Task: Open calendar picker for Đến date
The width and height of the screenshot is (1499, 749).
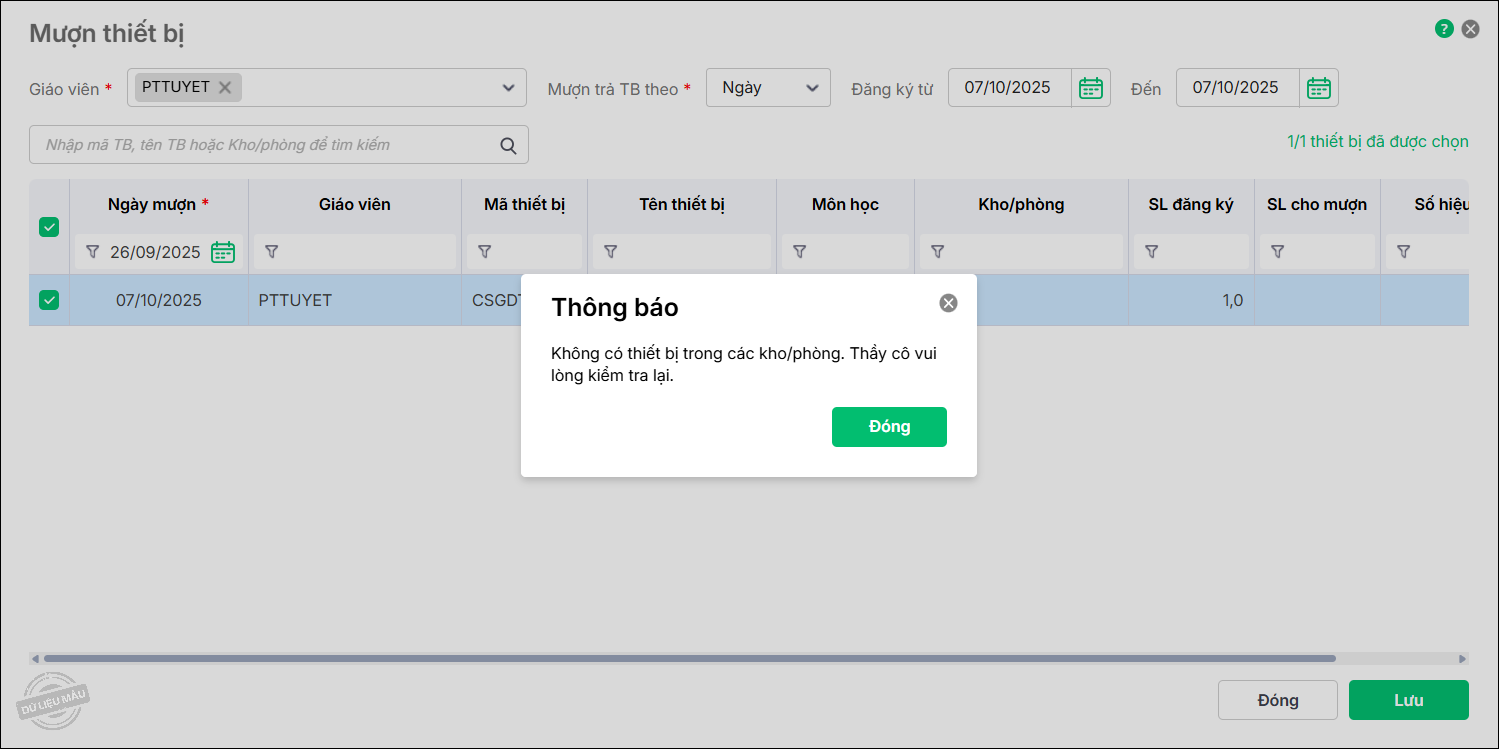Action: 1318,88
